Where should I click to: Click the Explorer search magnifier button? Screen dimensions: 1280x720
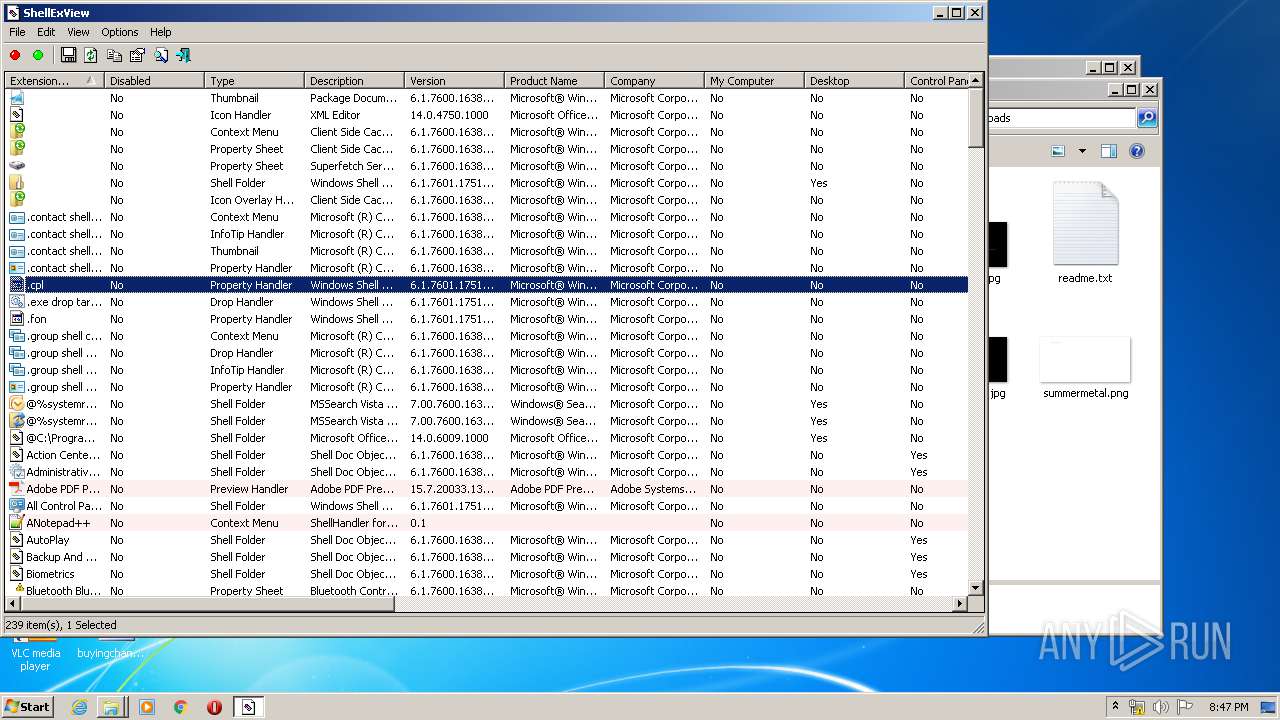coord(1147,118)
